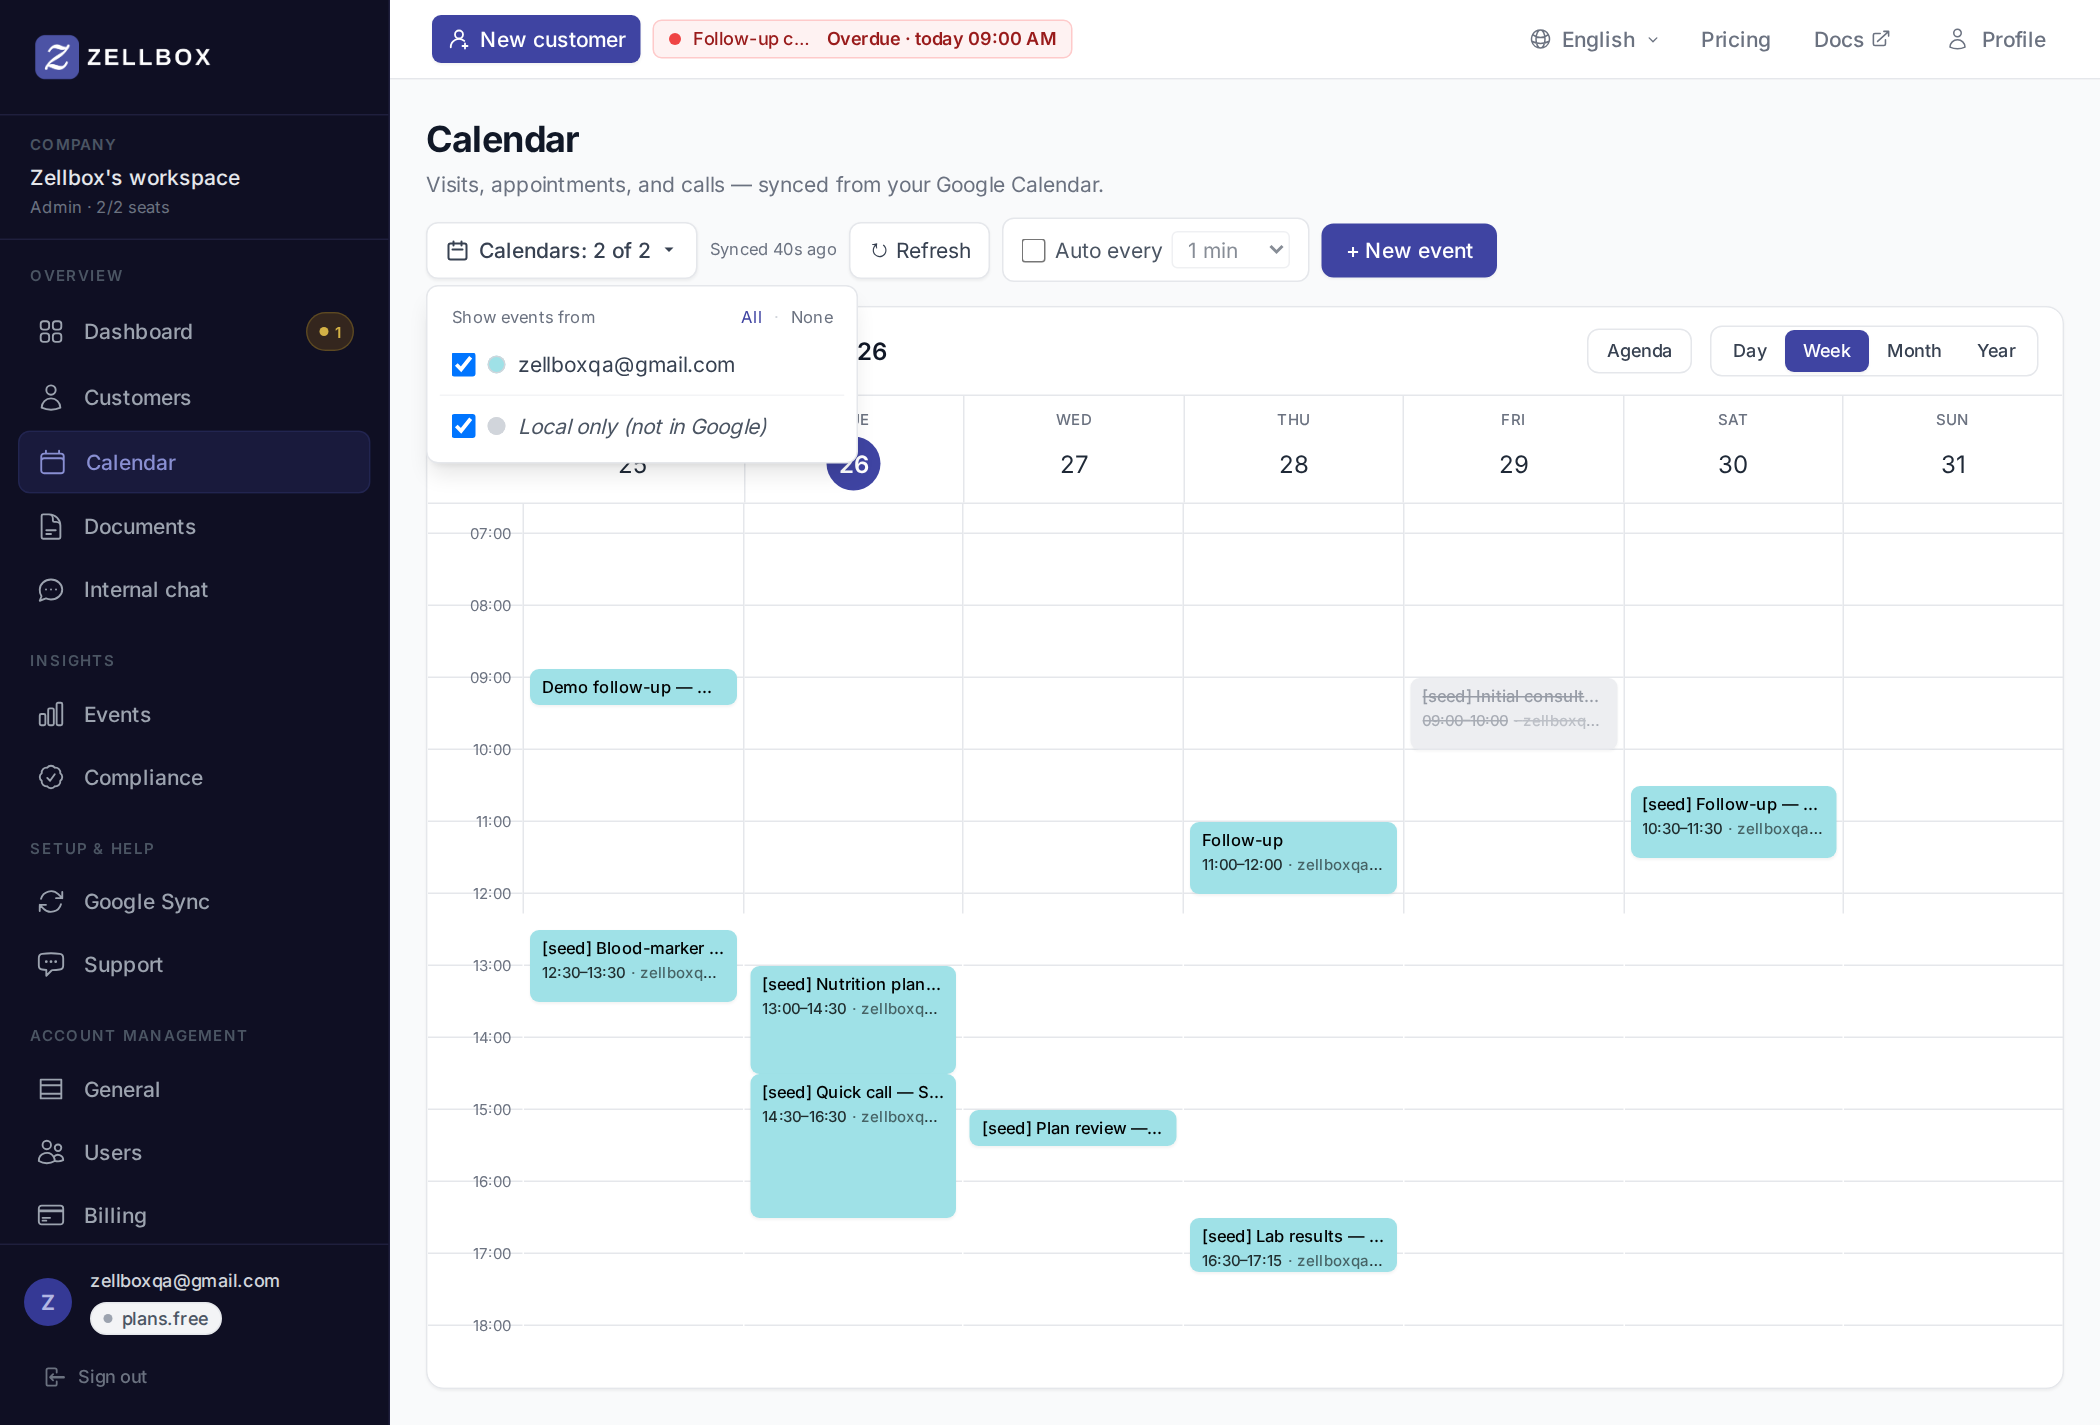Screen dimensions: 2100x1425
Task: Select the Week view tab
Action: (x=1827, y=351)
